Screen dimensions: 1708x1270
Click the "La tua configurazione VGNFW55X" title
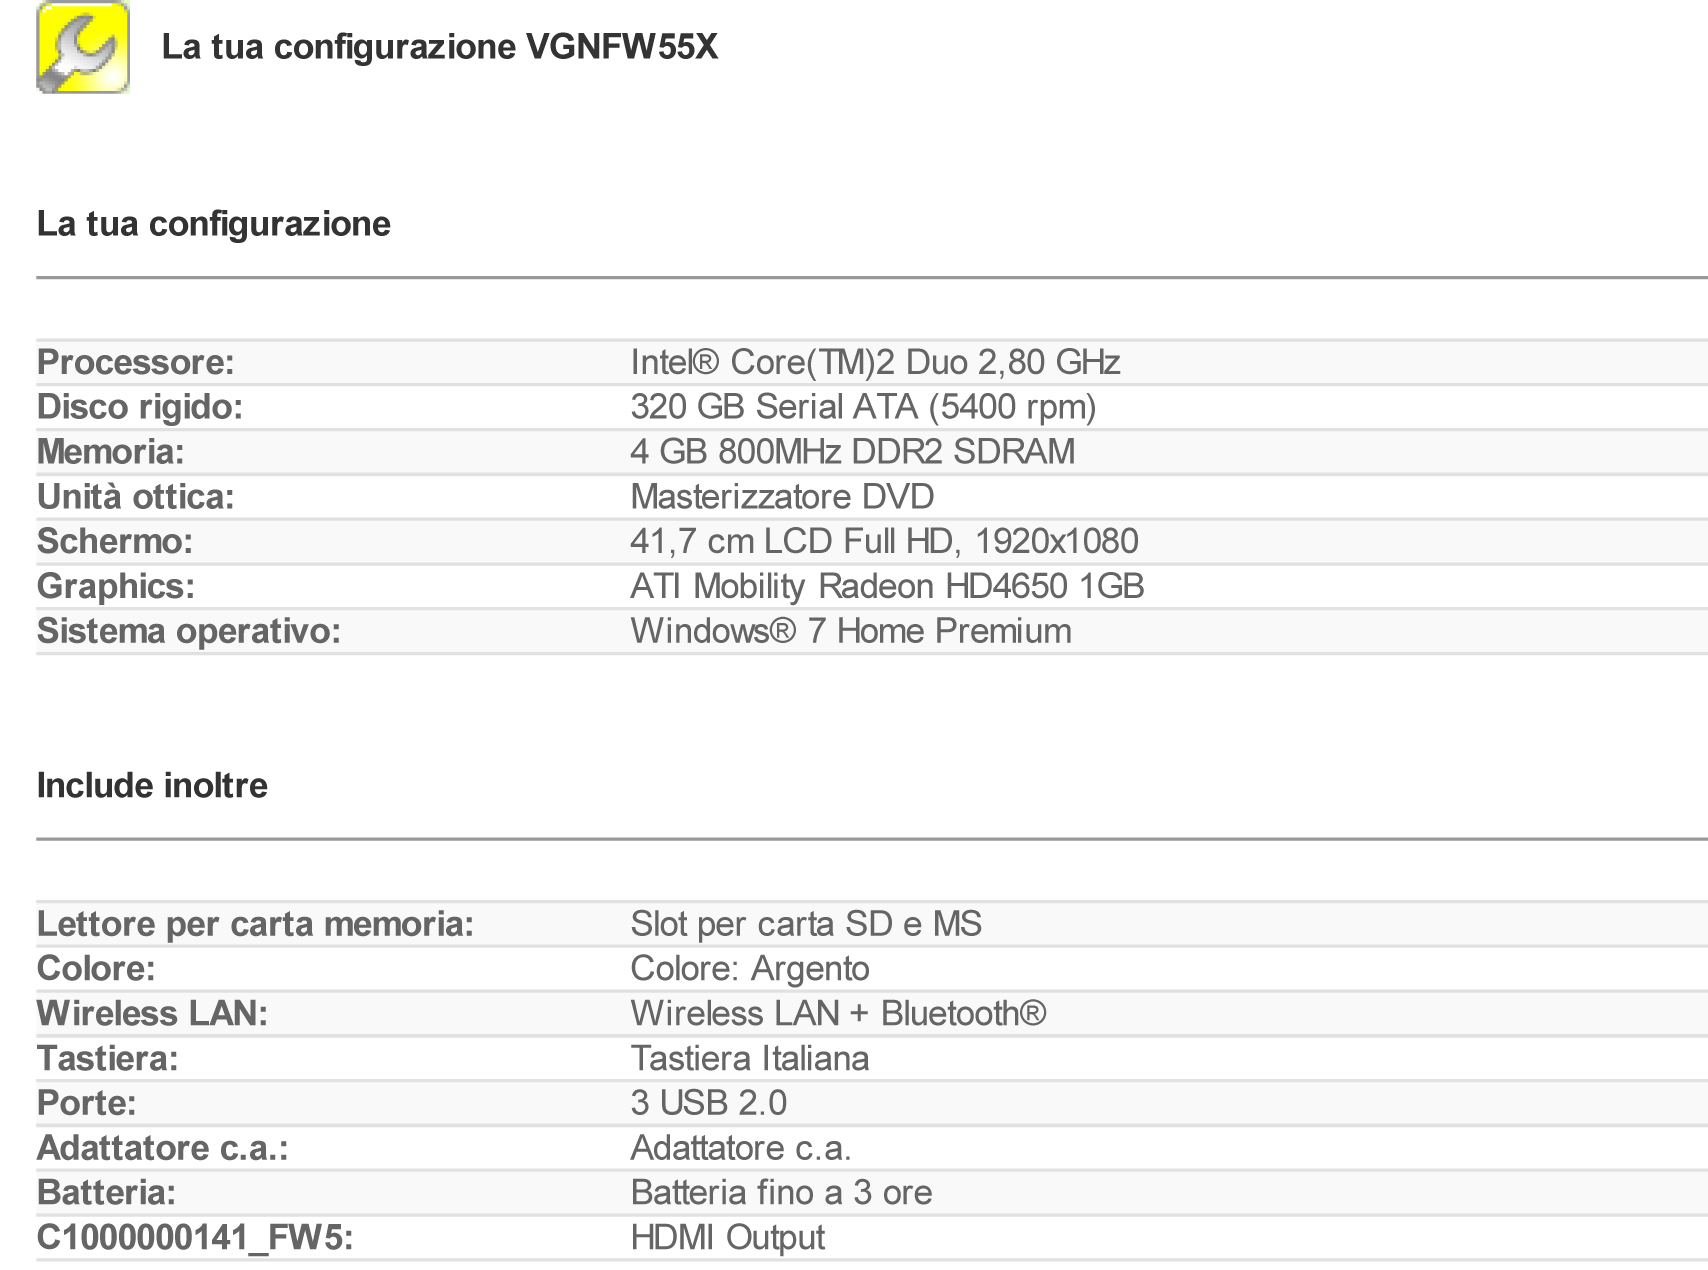pos(439,47)
